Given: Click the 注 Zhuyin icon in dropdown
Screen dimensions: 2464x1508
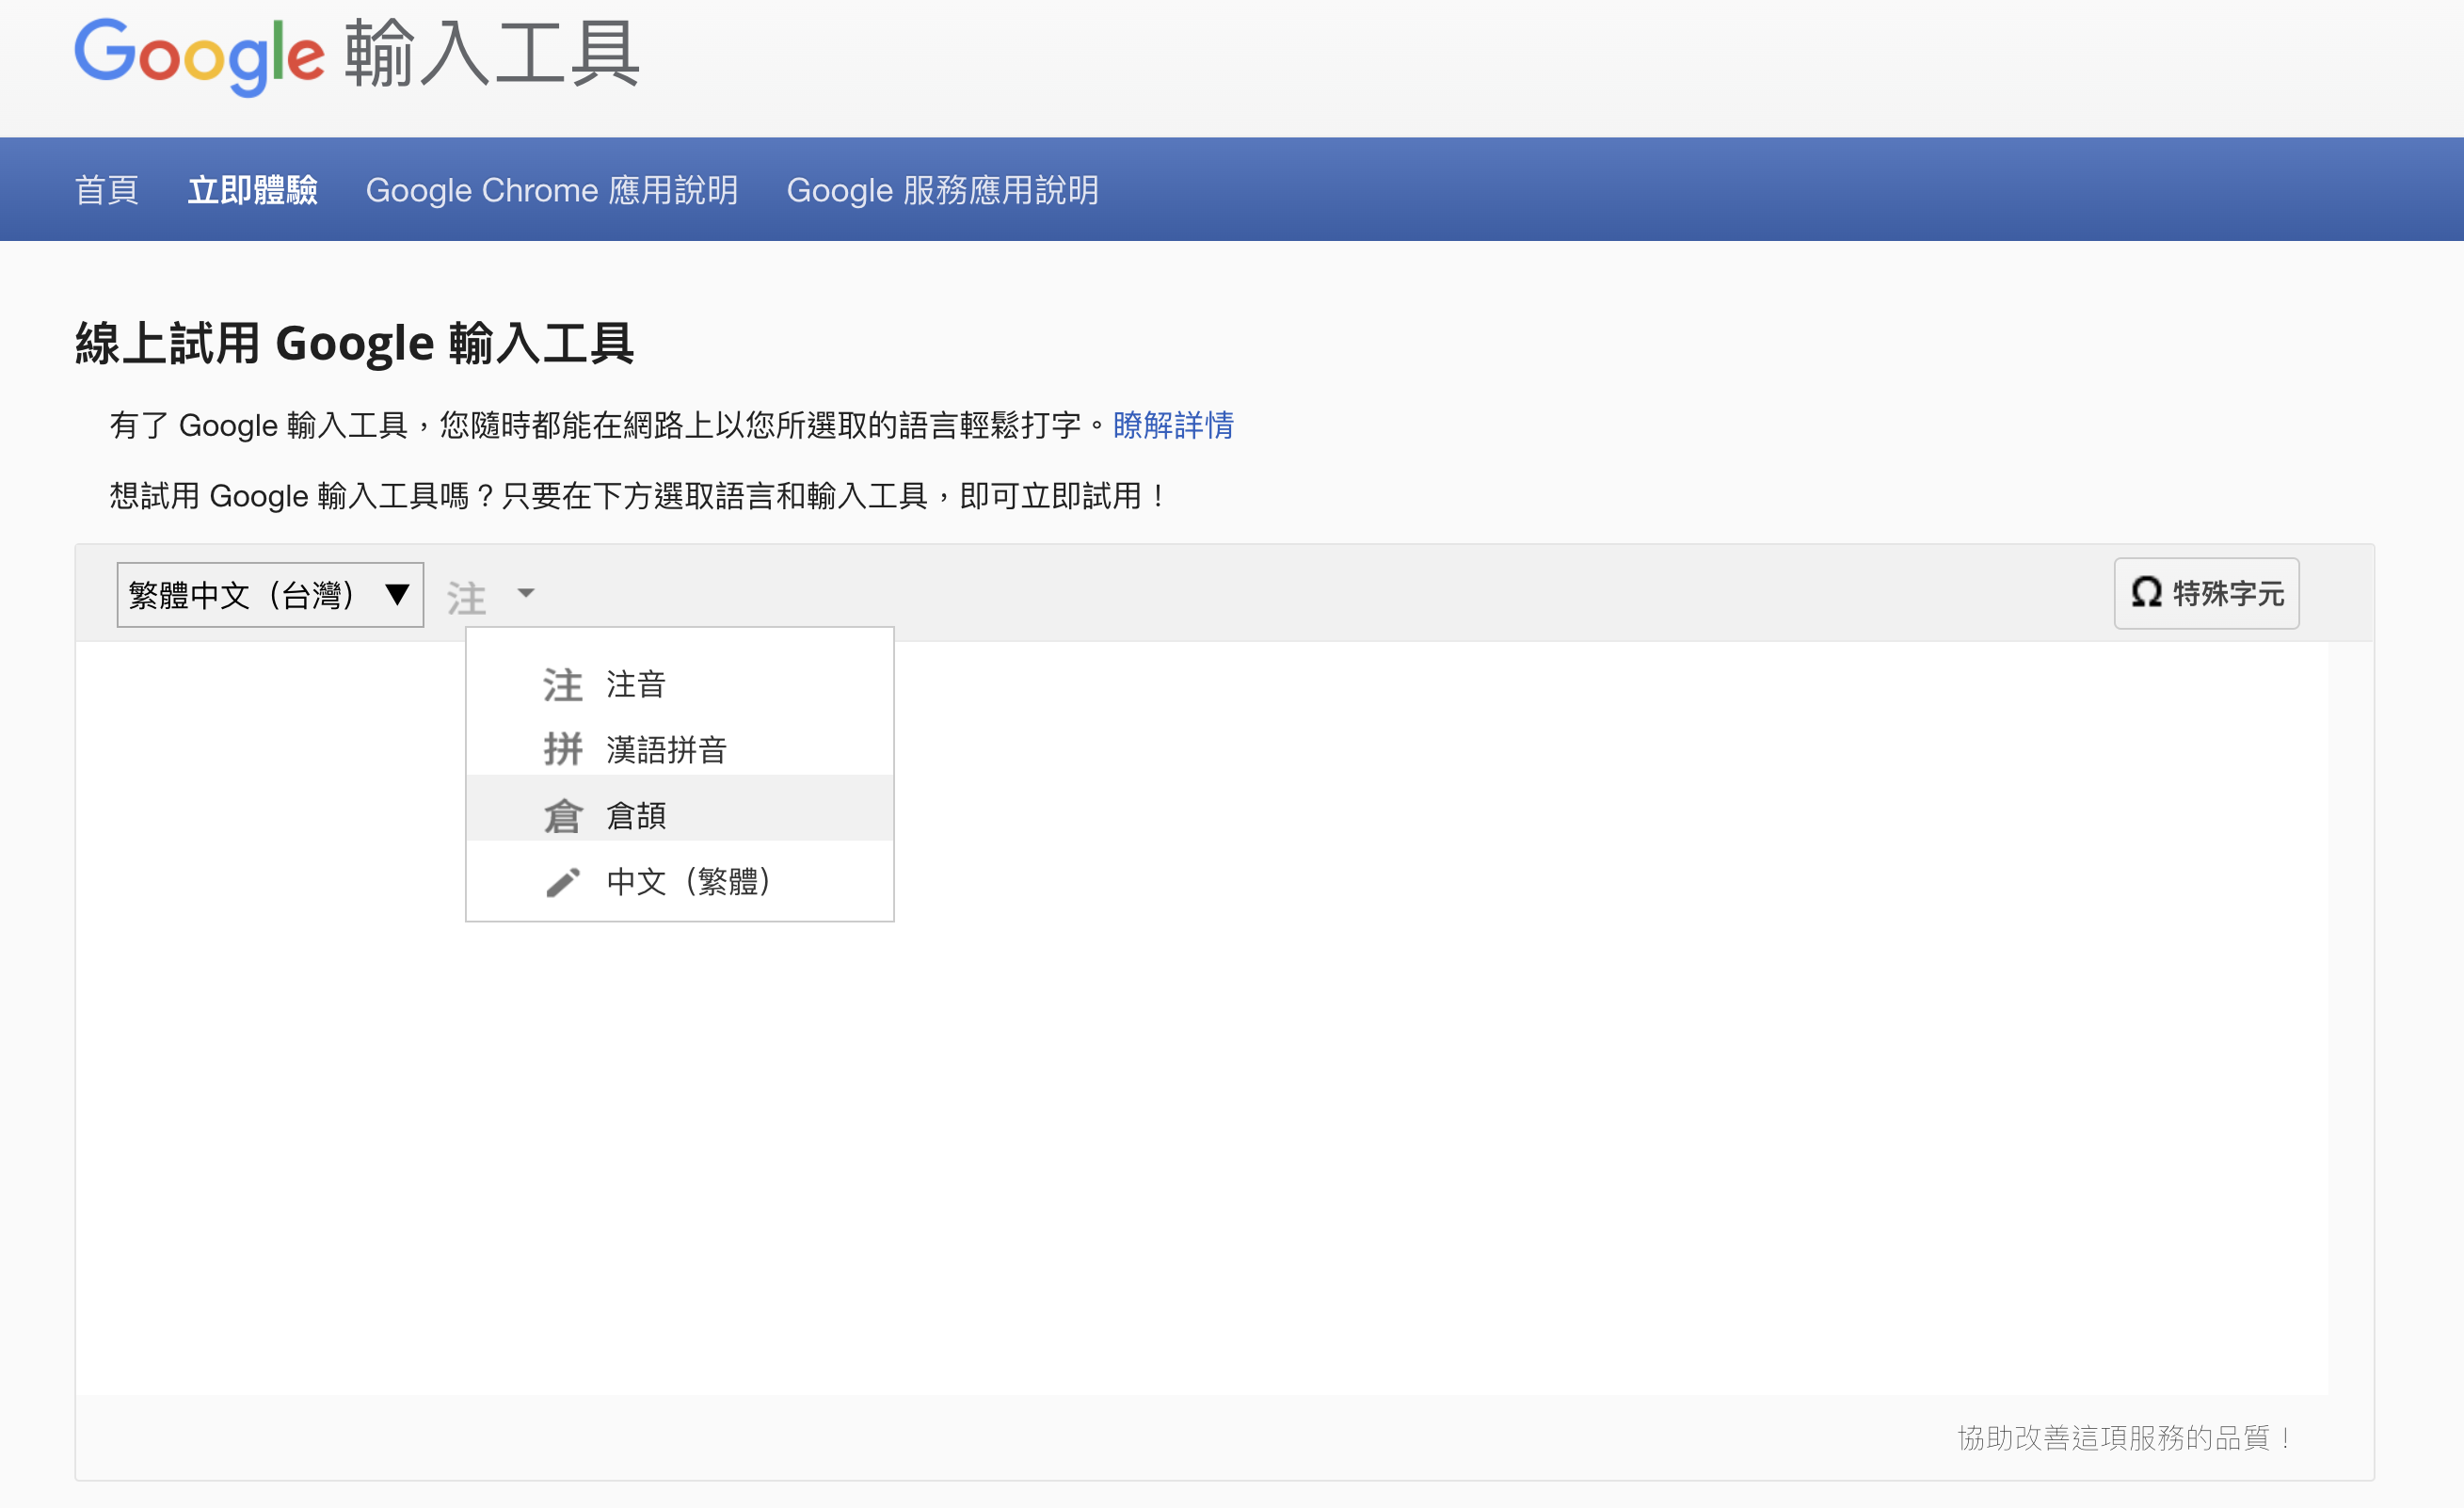Looking at the screenshot, I should click(x=562, y=685).
